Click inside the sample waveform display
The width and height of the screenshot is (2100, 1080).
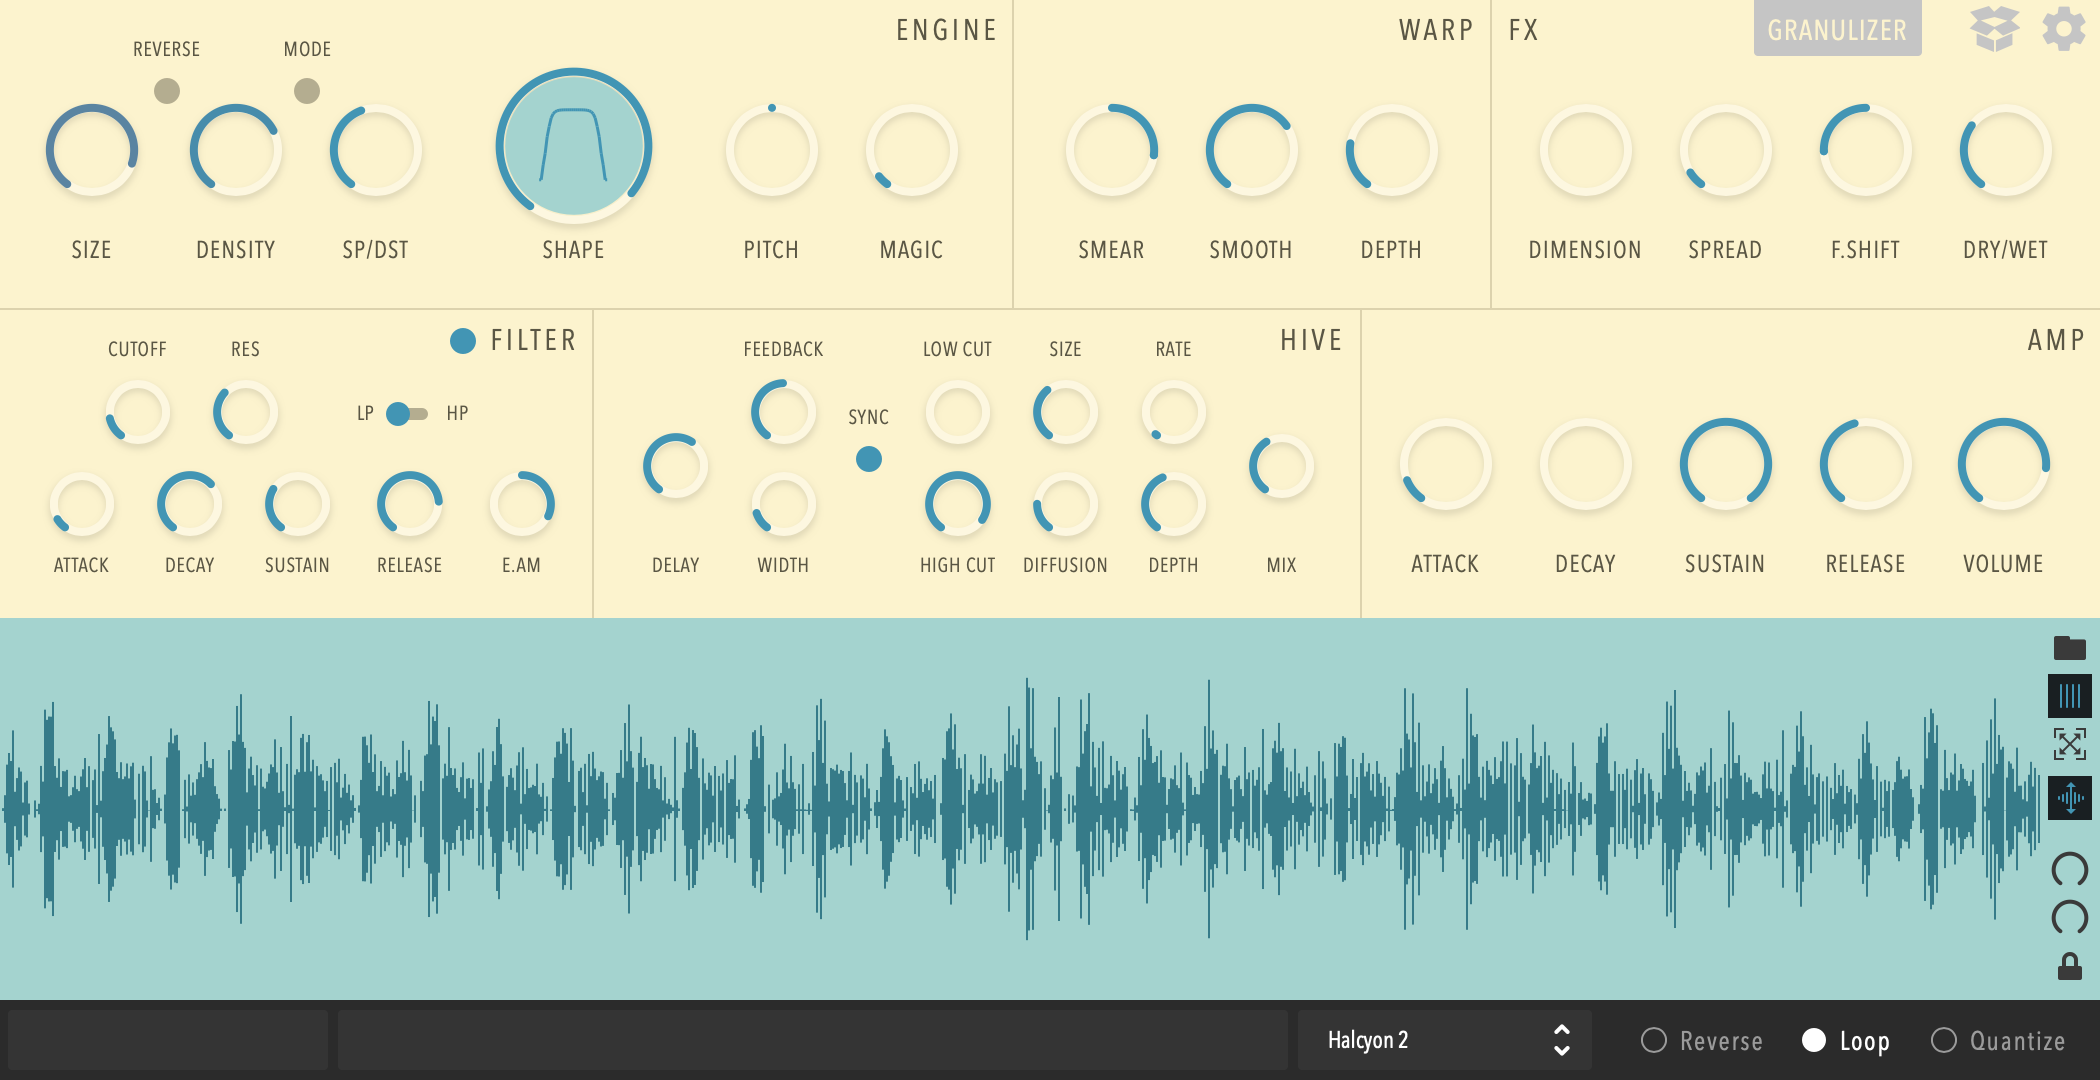click(1020, 808)
